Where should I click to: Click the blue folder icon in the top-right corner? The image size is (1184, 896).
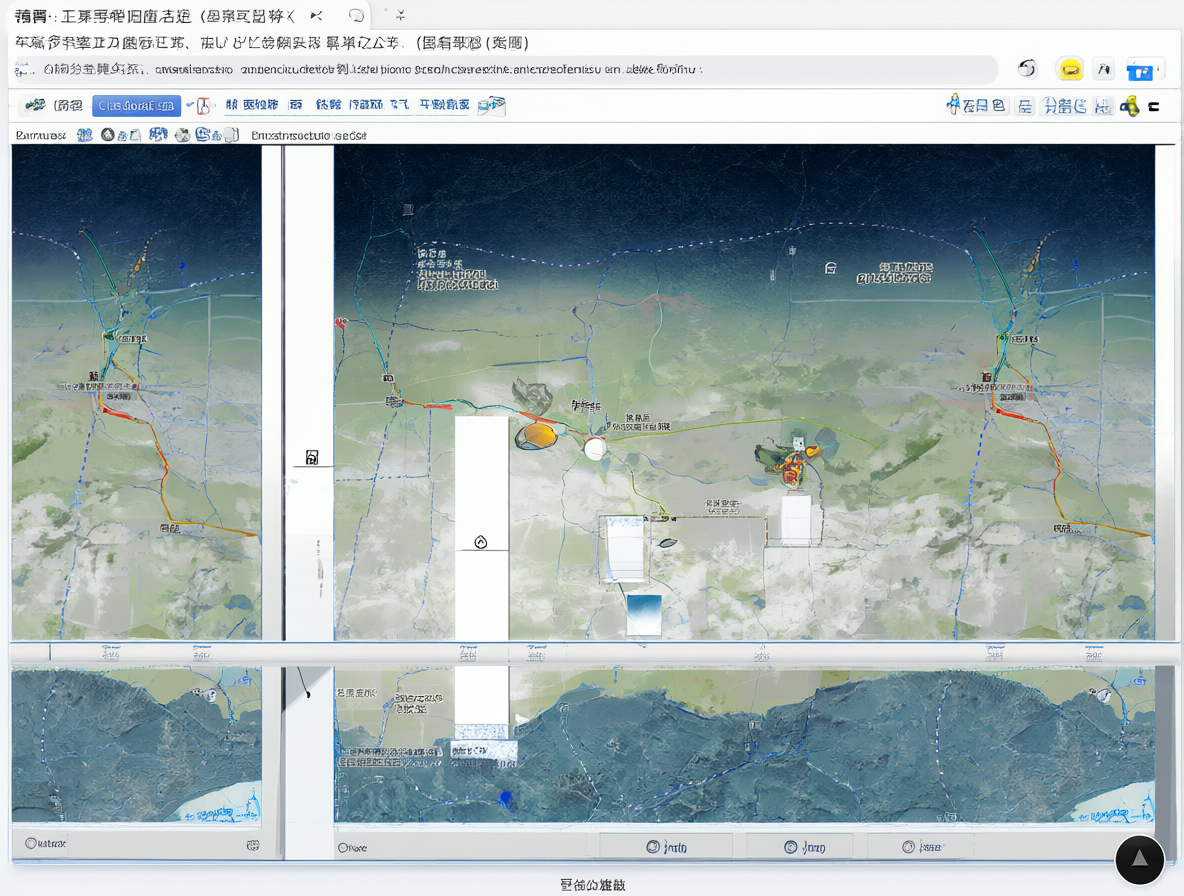tap(1139, 70)
